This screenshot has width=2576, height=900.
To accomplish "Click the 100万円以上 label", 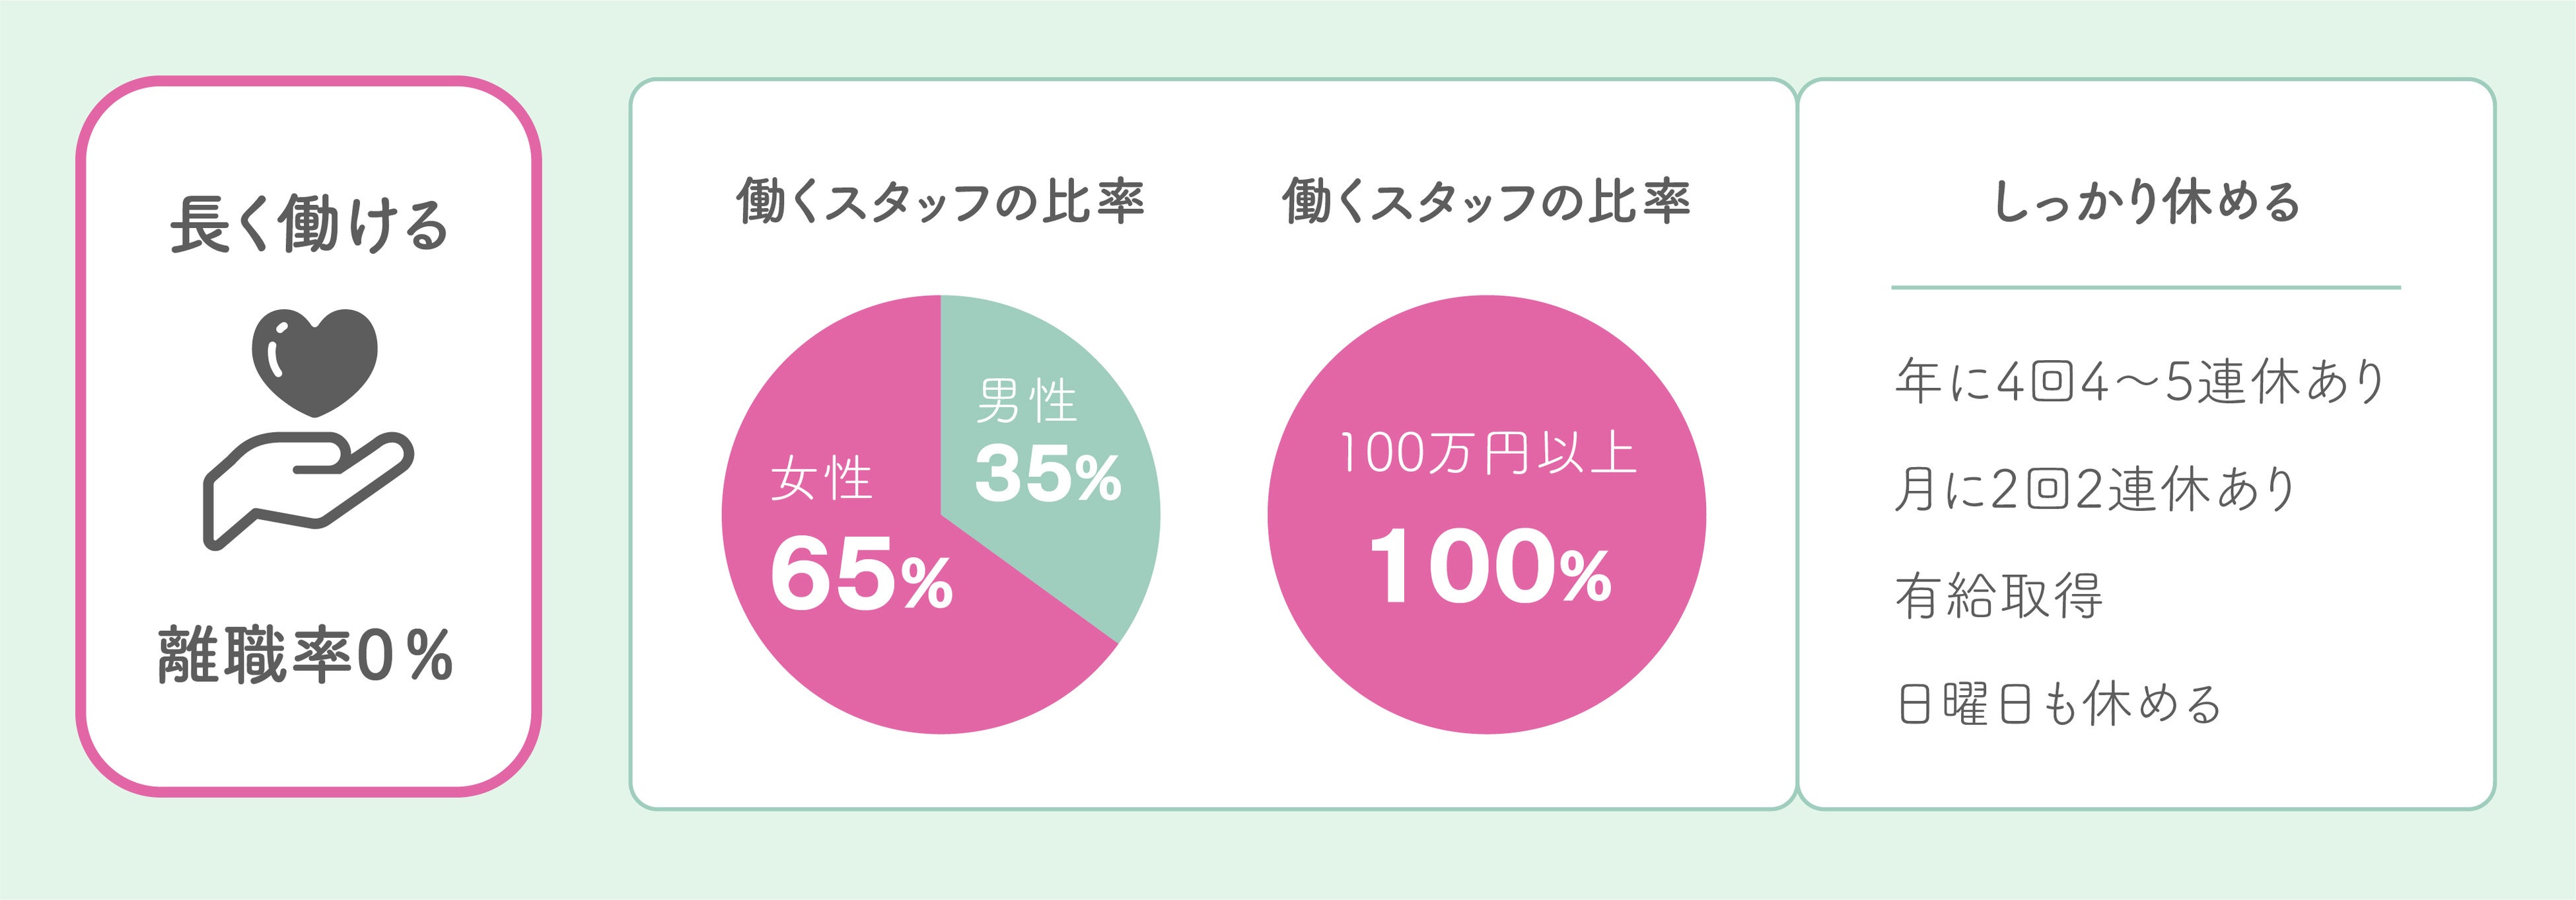I will pos(1487,453).
